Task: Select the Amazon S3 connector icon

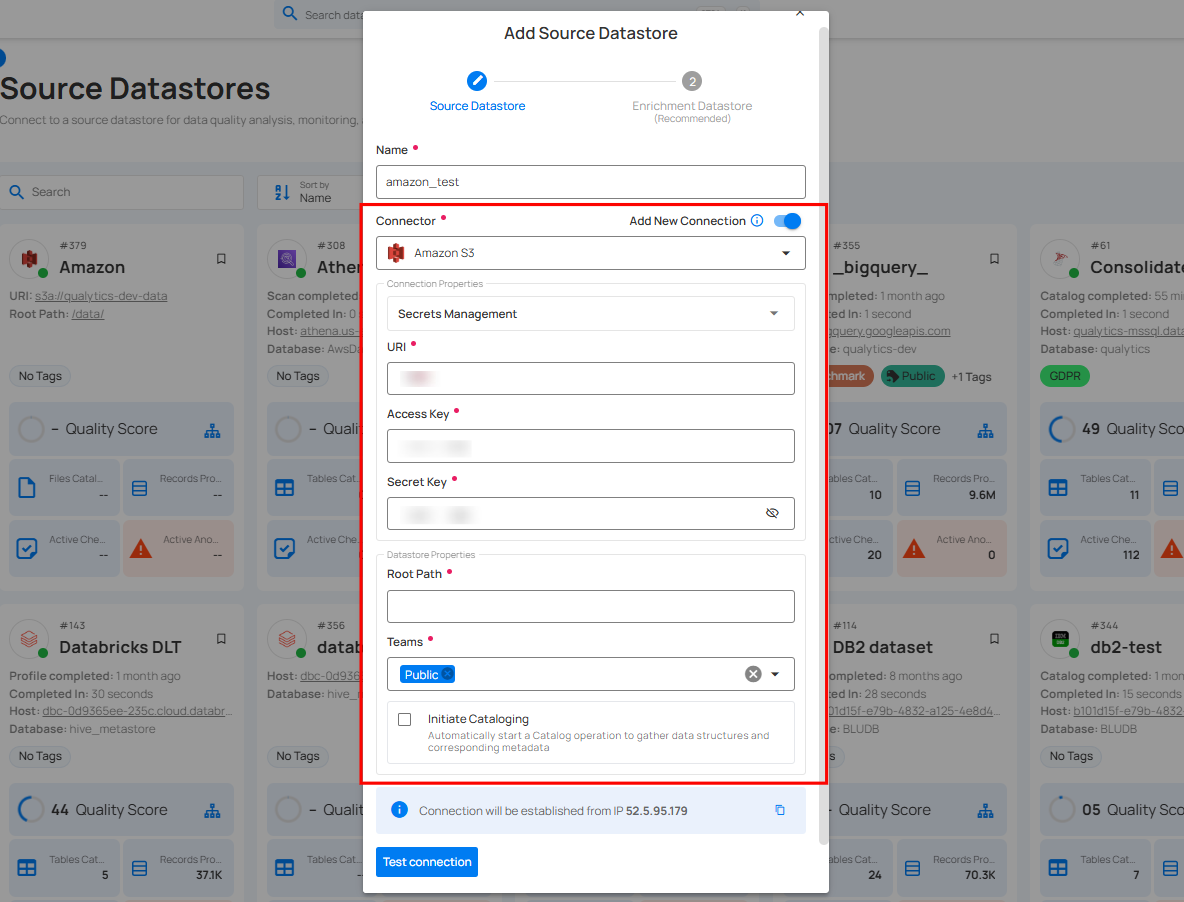Action: tap(396, 253)
